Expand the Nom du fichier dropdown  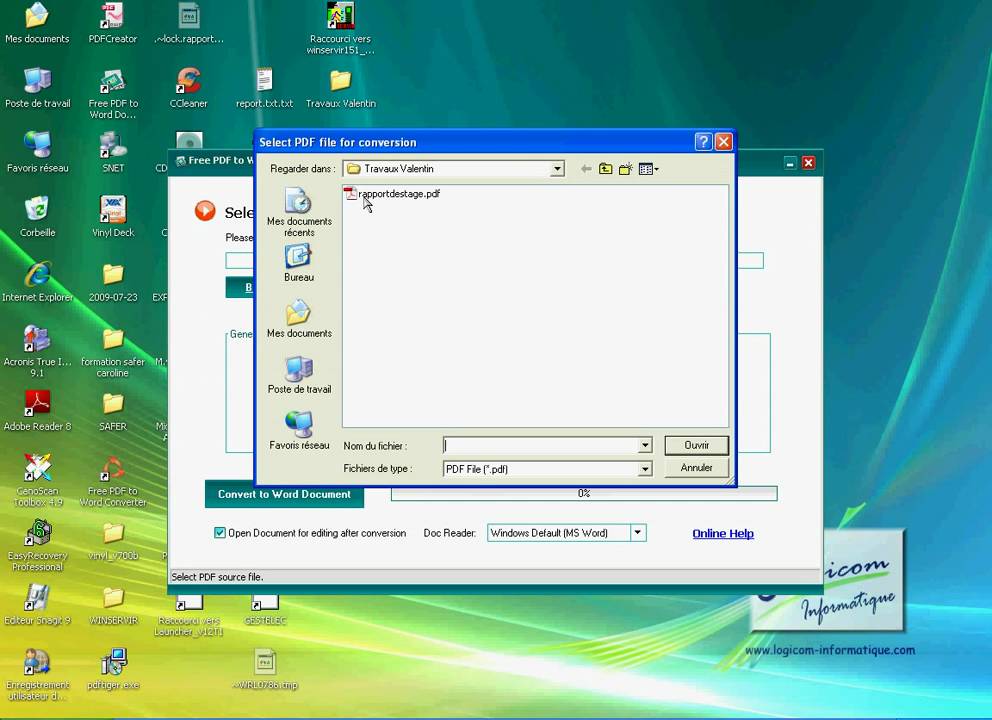click(645, 445)
